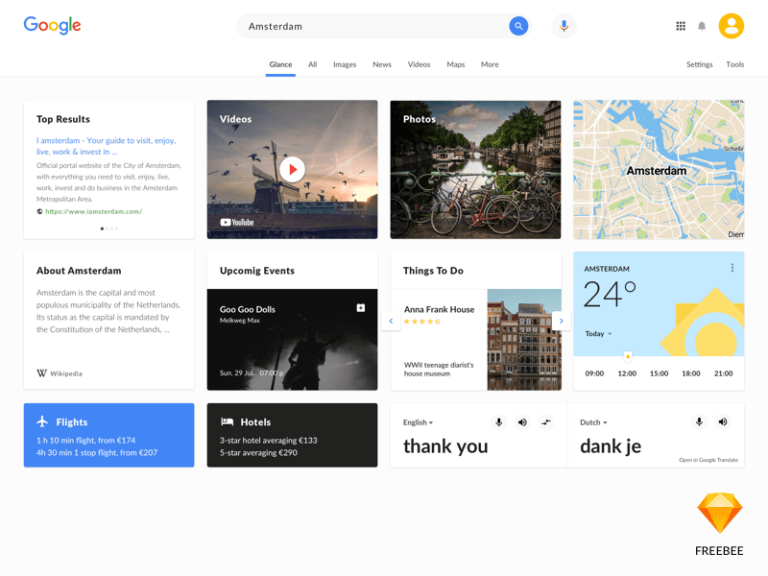Switch to the Images tab

[x=344, y=64]
